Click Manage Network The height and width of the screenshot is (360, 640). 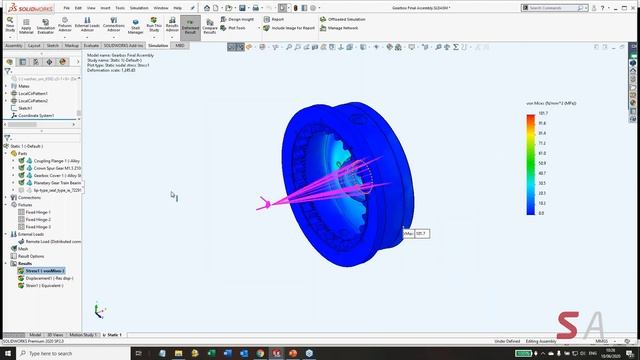pos(339,28)
